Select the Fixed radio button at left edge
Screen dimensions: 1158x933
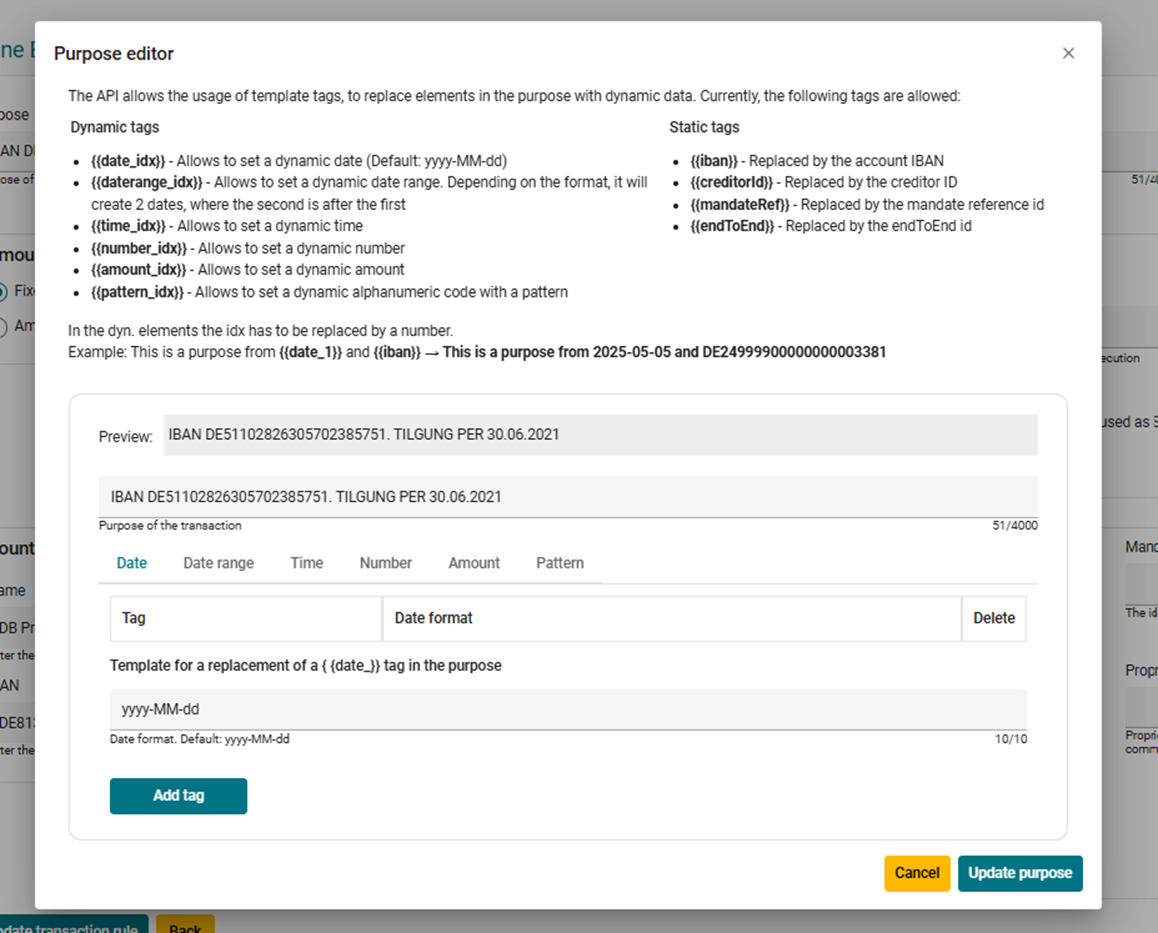click(x=4, y=291)
